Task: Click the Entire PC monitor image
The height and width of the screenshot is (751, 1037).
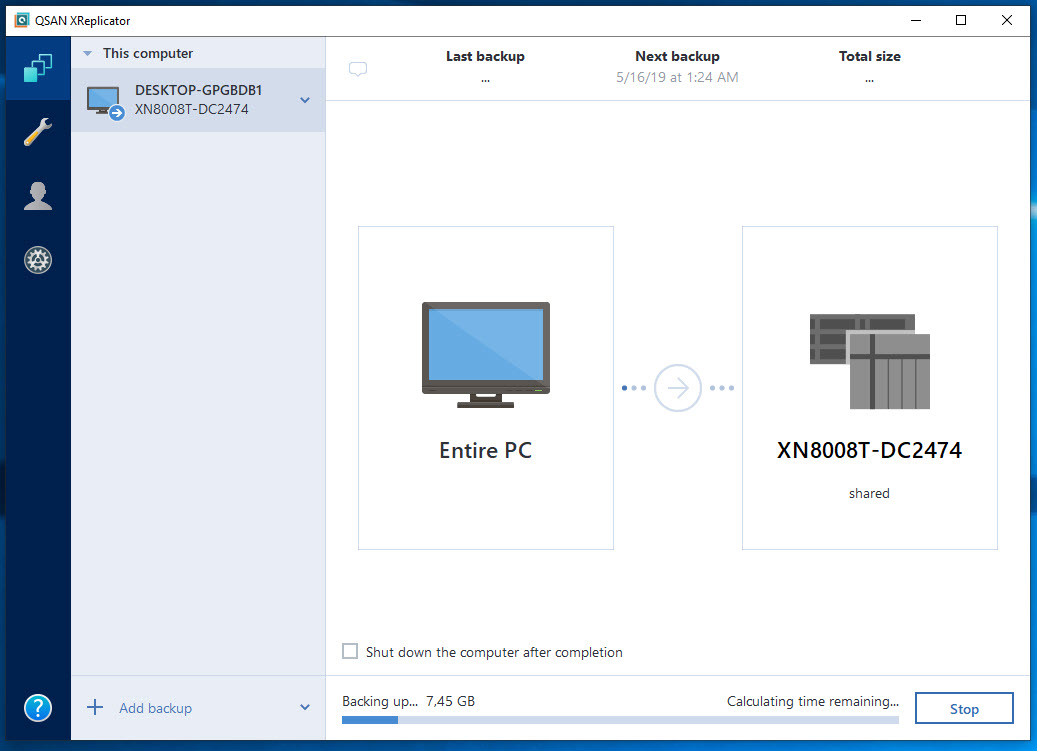Action: 486,354
